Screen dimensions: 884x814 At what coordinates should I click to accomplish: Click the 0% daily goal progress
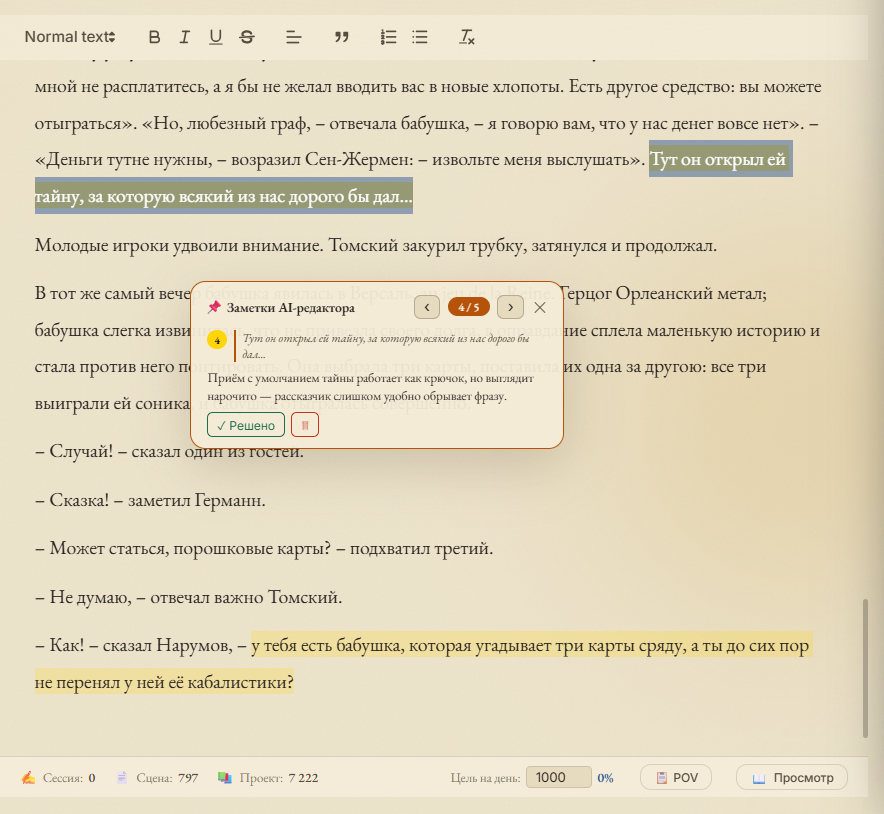[x=605, y=778]
